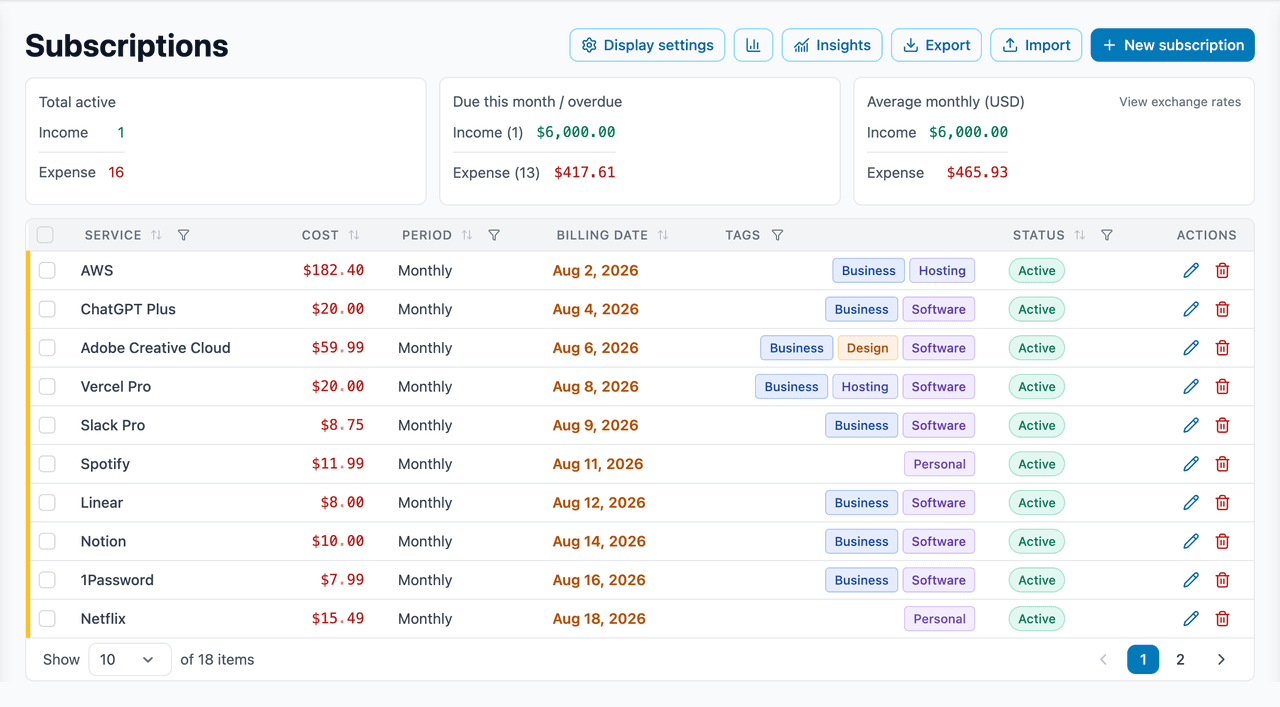Click the Design tag on Adobe row
Screen dimensions: 1280x707
[x=867, y=348]
